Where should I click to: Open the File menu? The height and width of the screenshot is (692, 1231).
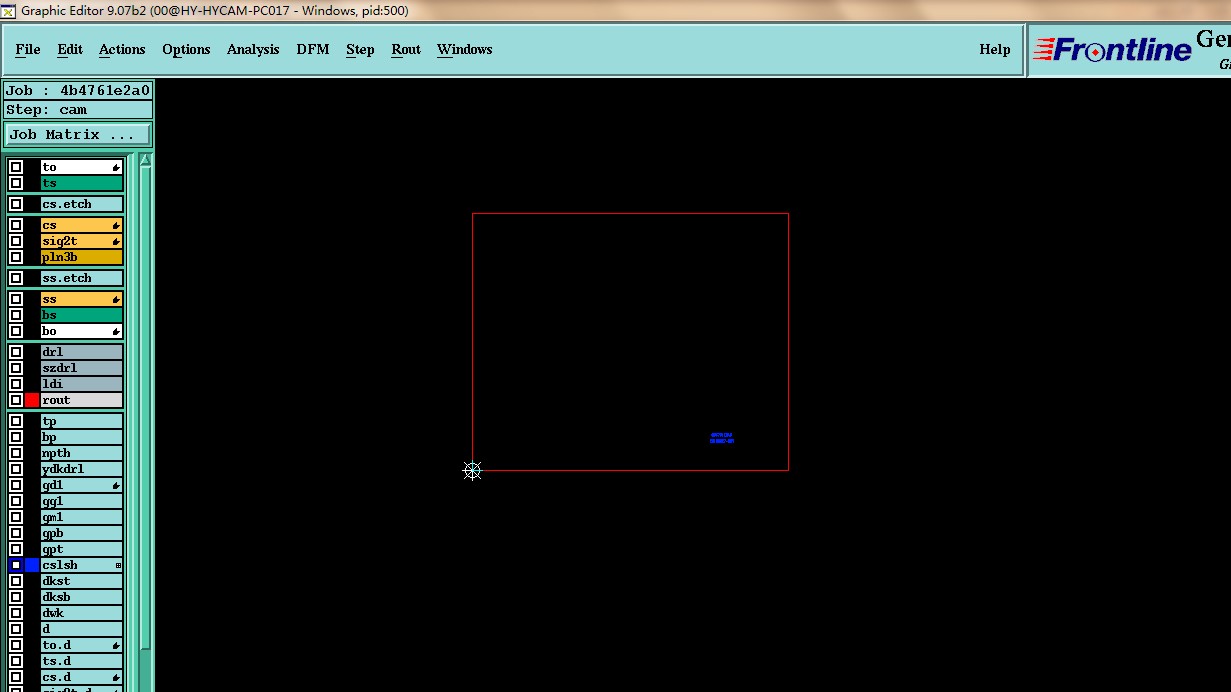click(28, 49)
